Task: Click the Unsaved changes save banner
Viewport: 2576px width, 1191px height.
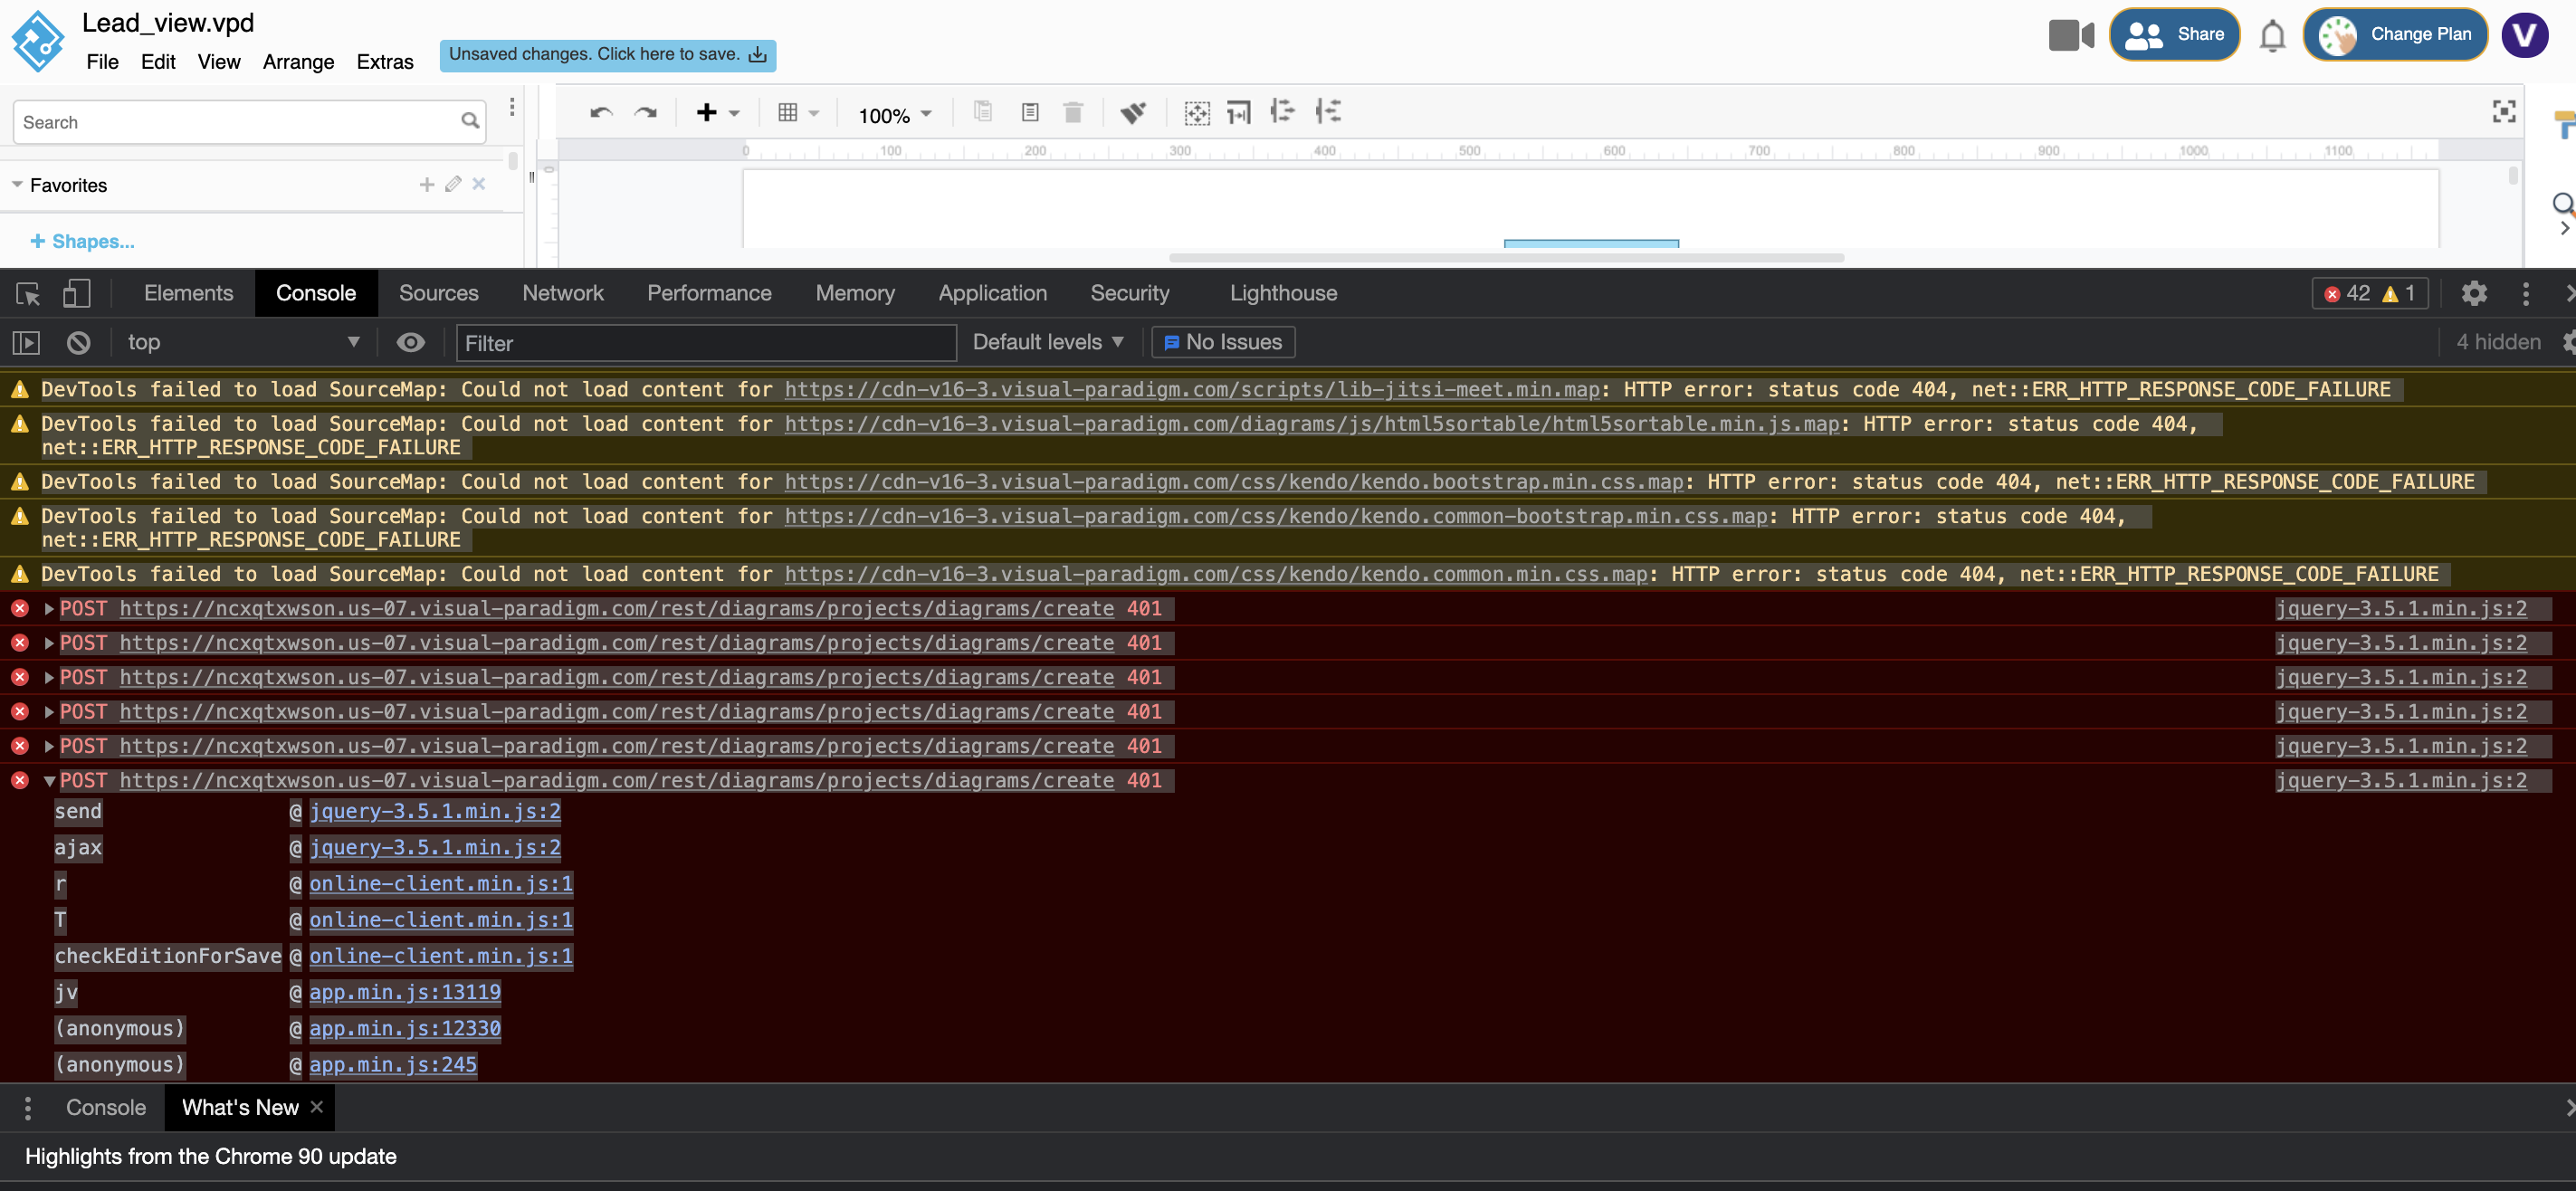Action: tap(607, 55)
